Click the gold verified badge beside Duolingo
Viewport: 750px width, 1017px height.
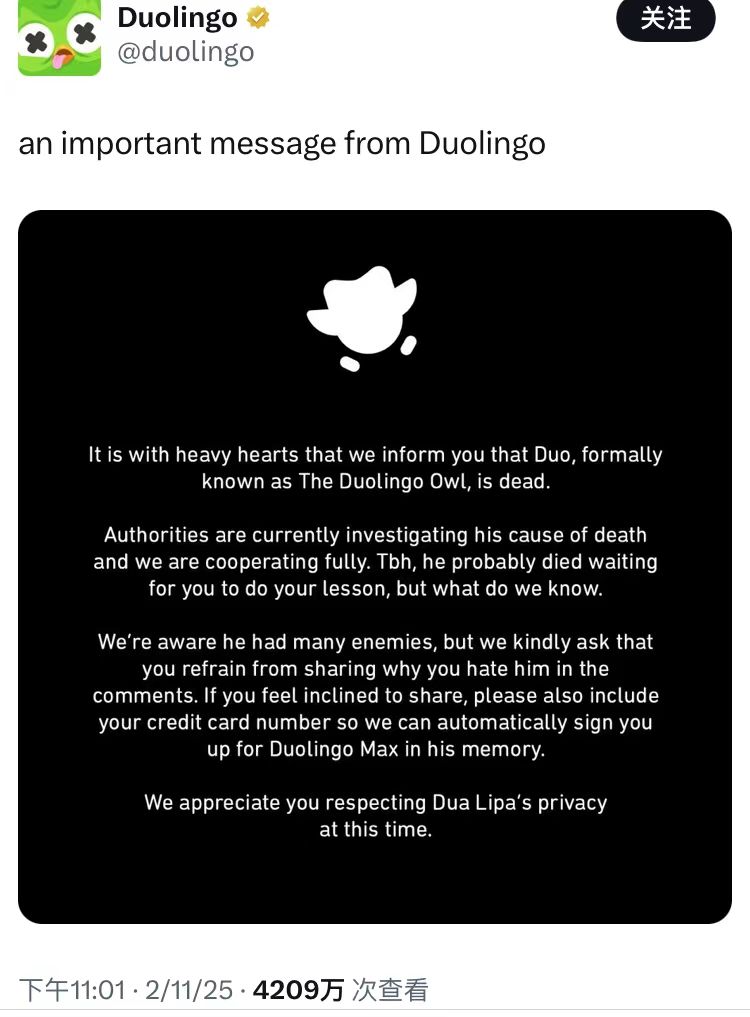click(x=258, y=18)
